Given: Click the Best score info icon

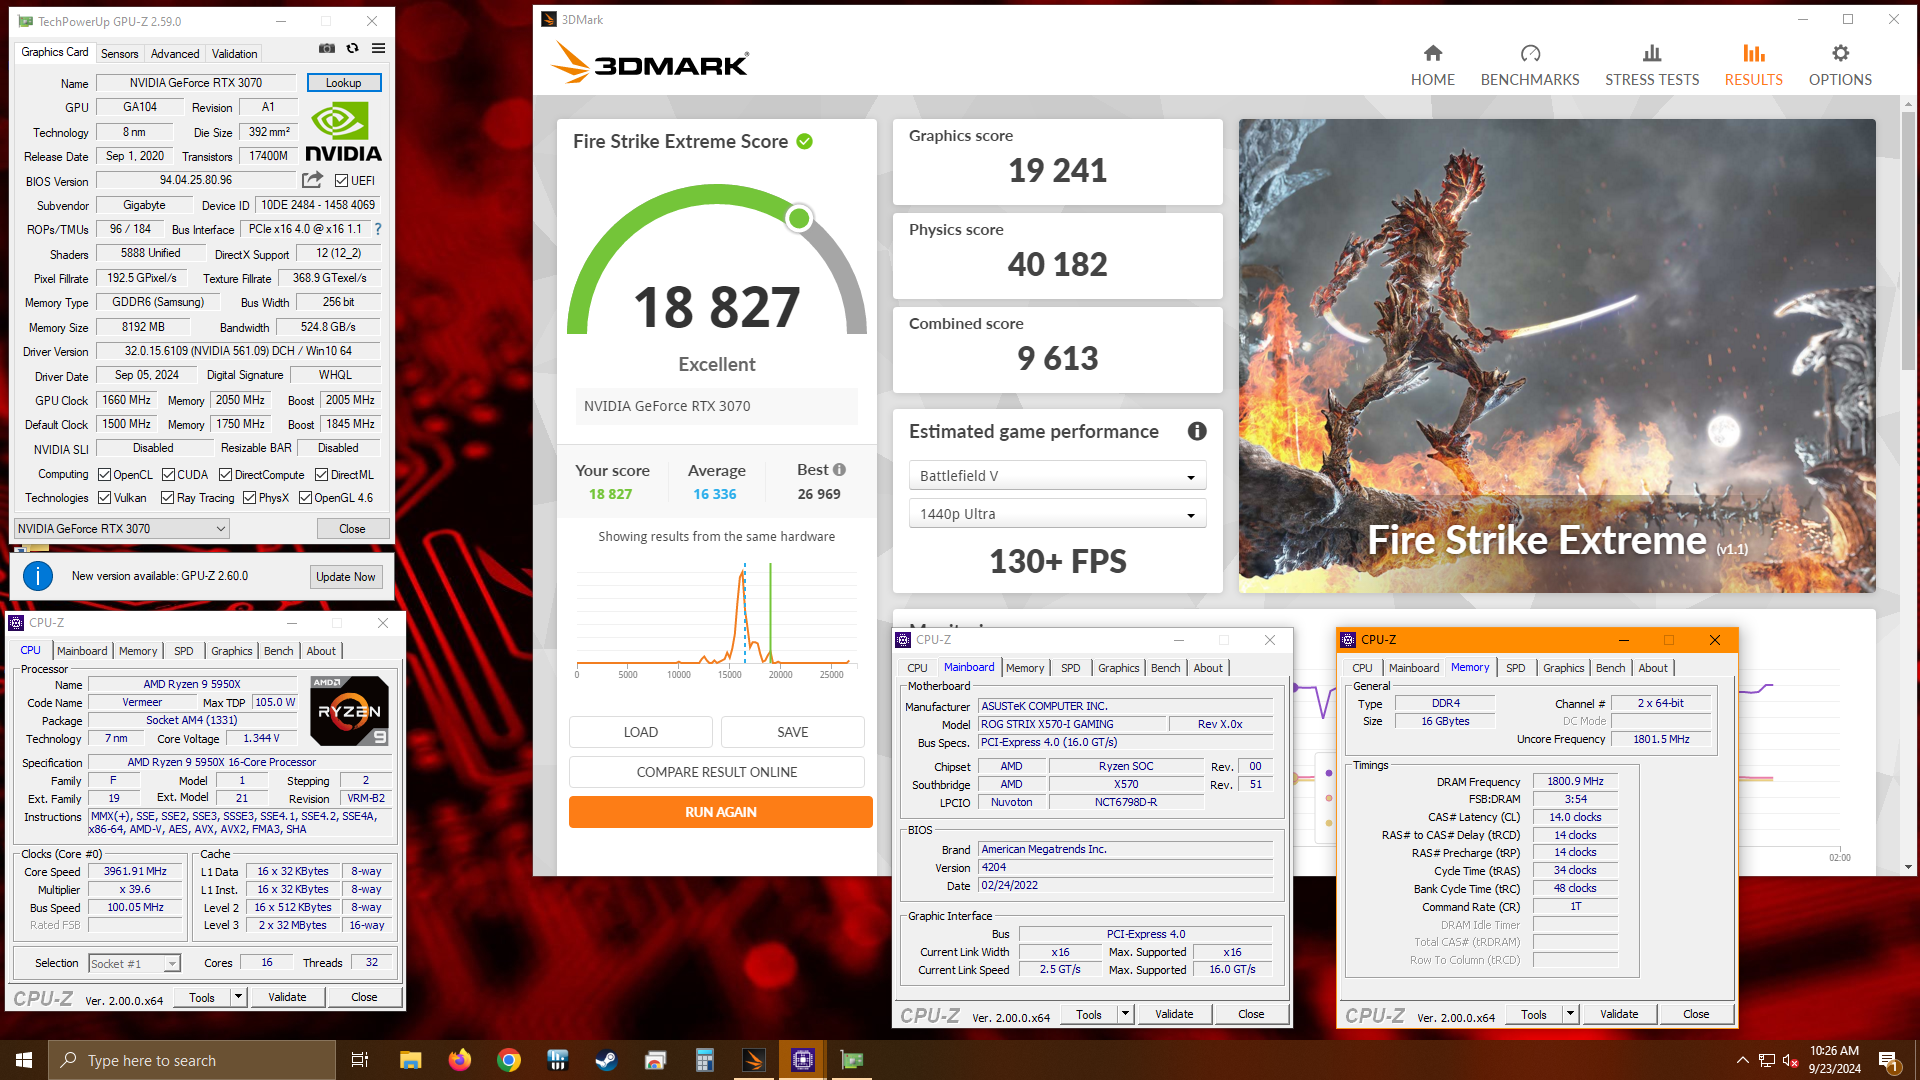Looking at the screenshot, I should [839, 470].
